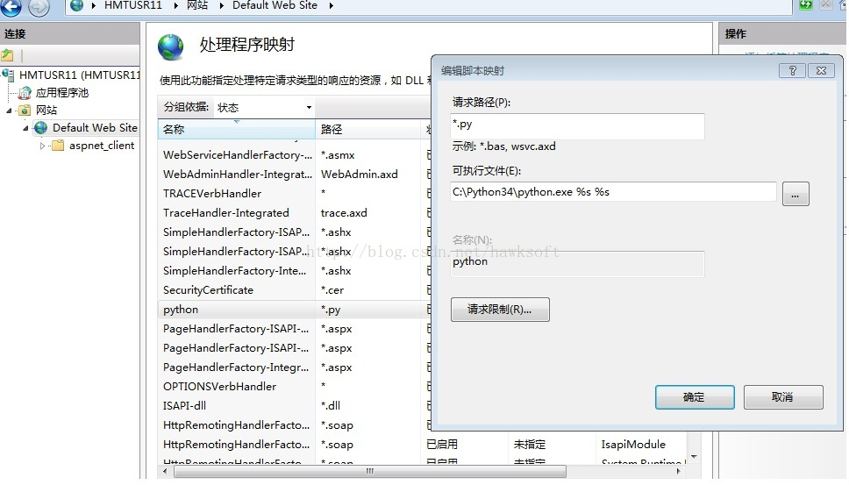Click the 取消 button

coord(783,397)
